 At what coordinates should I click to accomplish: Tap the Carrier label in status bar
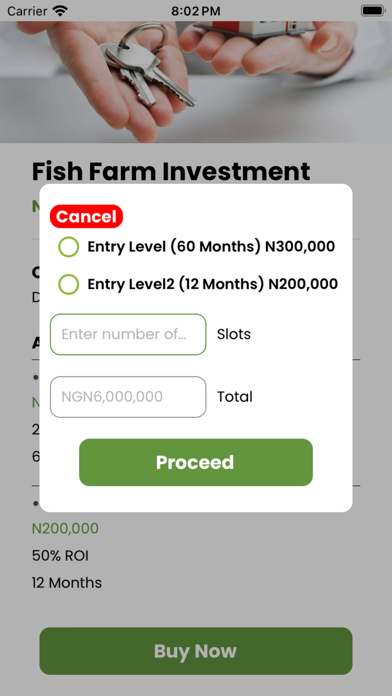[27, 11]
